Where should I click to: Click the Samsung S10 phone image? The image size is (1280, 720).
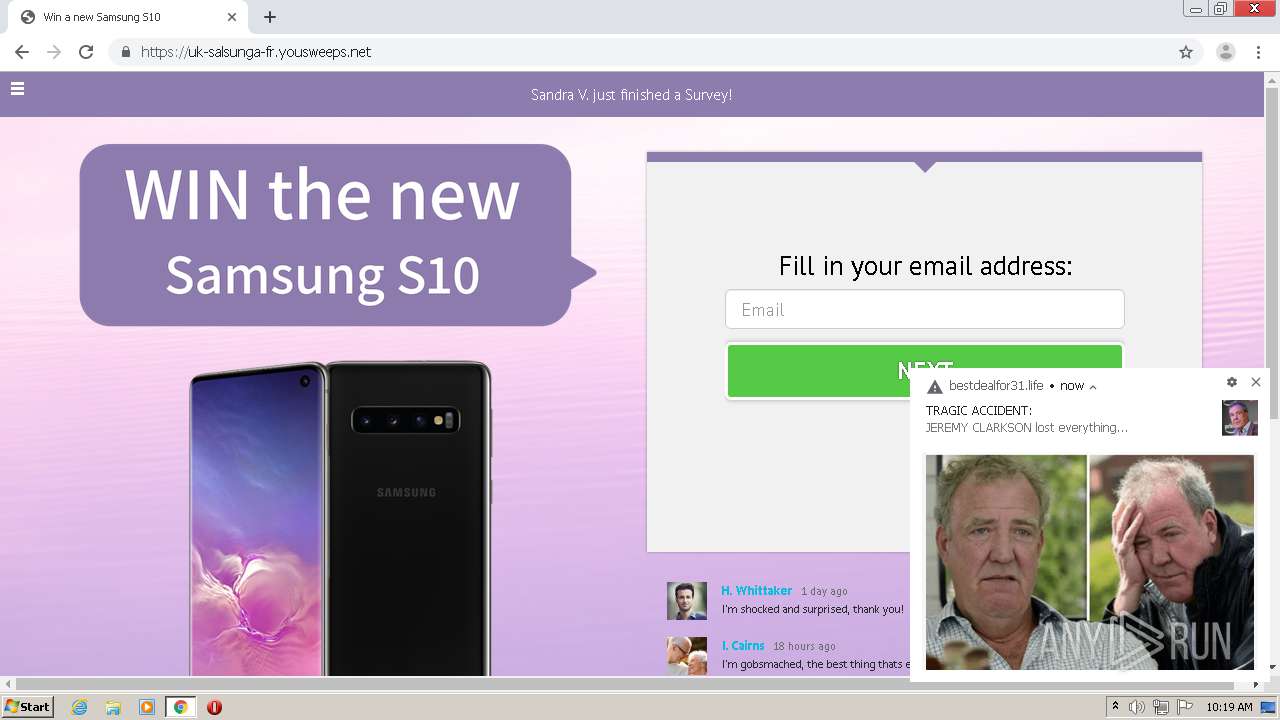[x=340, y=518]
